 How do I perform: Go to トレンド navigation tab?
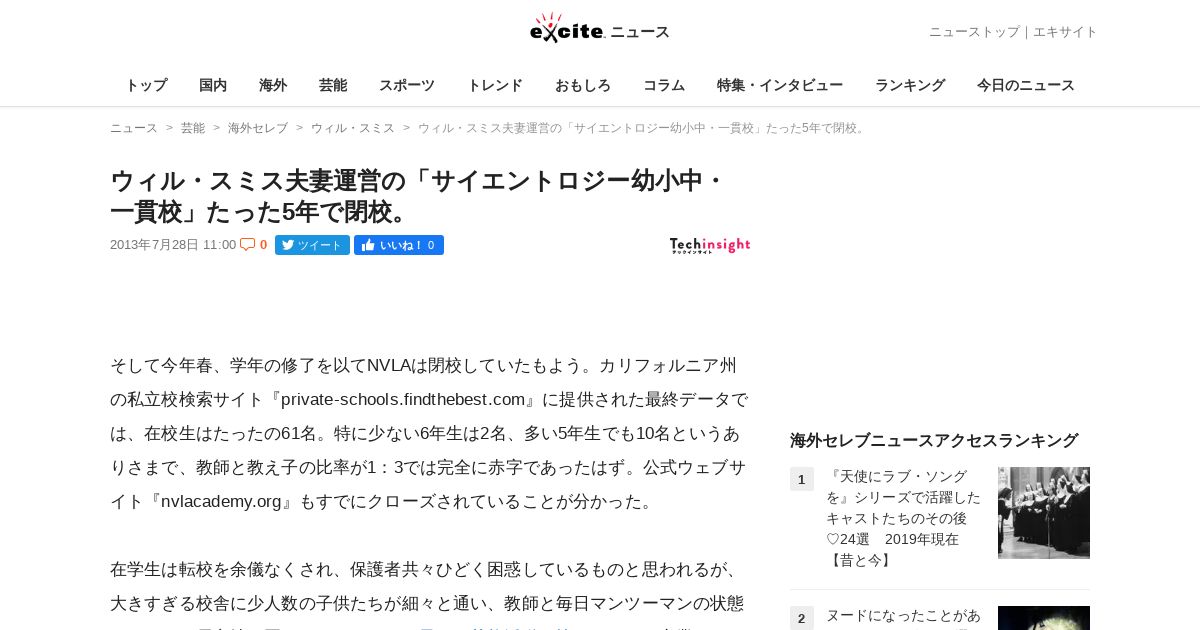pos(495,85)
